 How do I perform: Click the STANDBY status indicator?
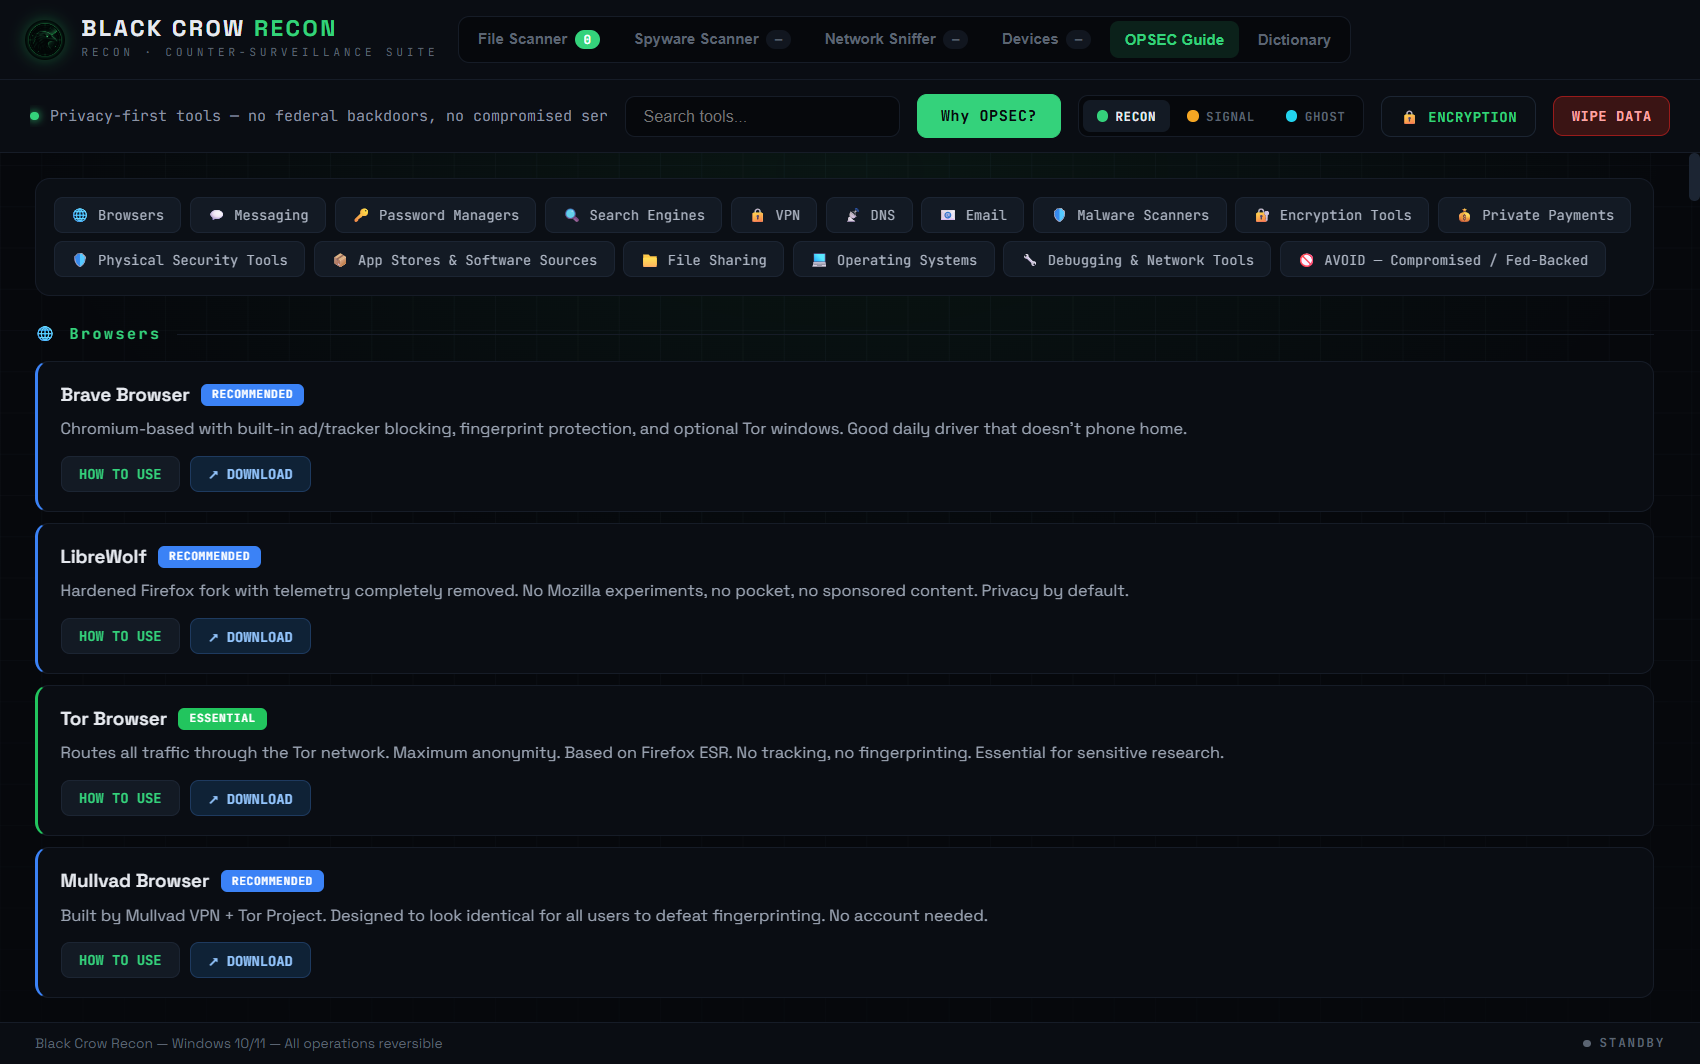click(x=1623, y=1043)
